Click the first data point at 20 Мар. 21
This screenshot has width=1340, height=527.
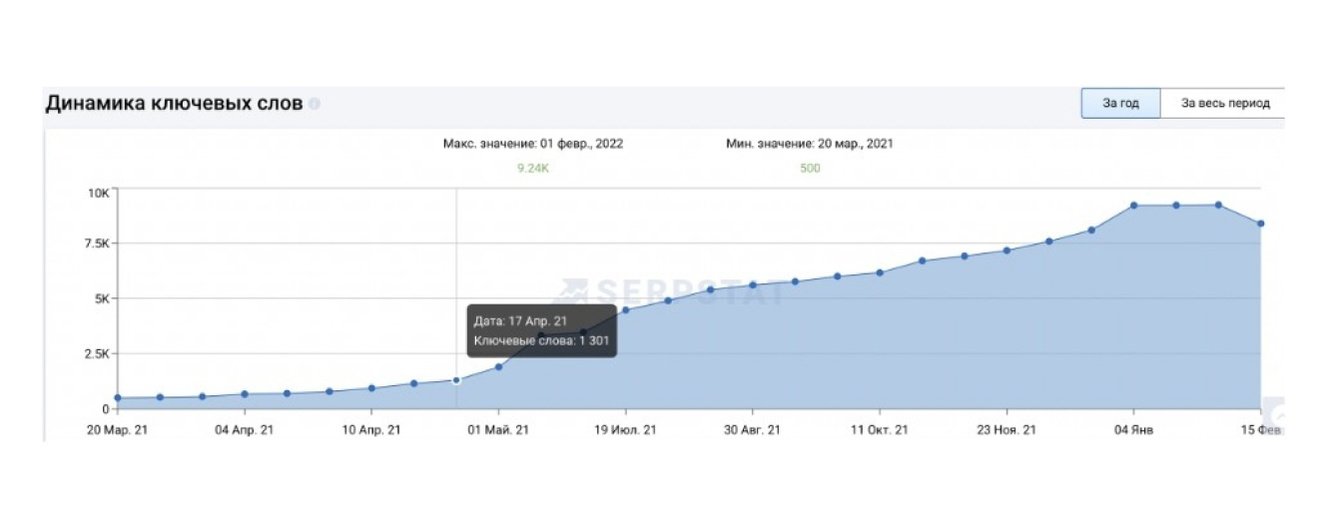[x=118, y=398]
